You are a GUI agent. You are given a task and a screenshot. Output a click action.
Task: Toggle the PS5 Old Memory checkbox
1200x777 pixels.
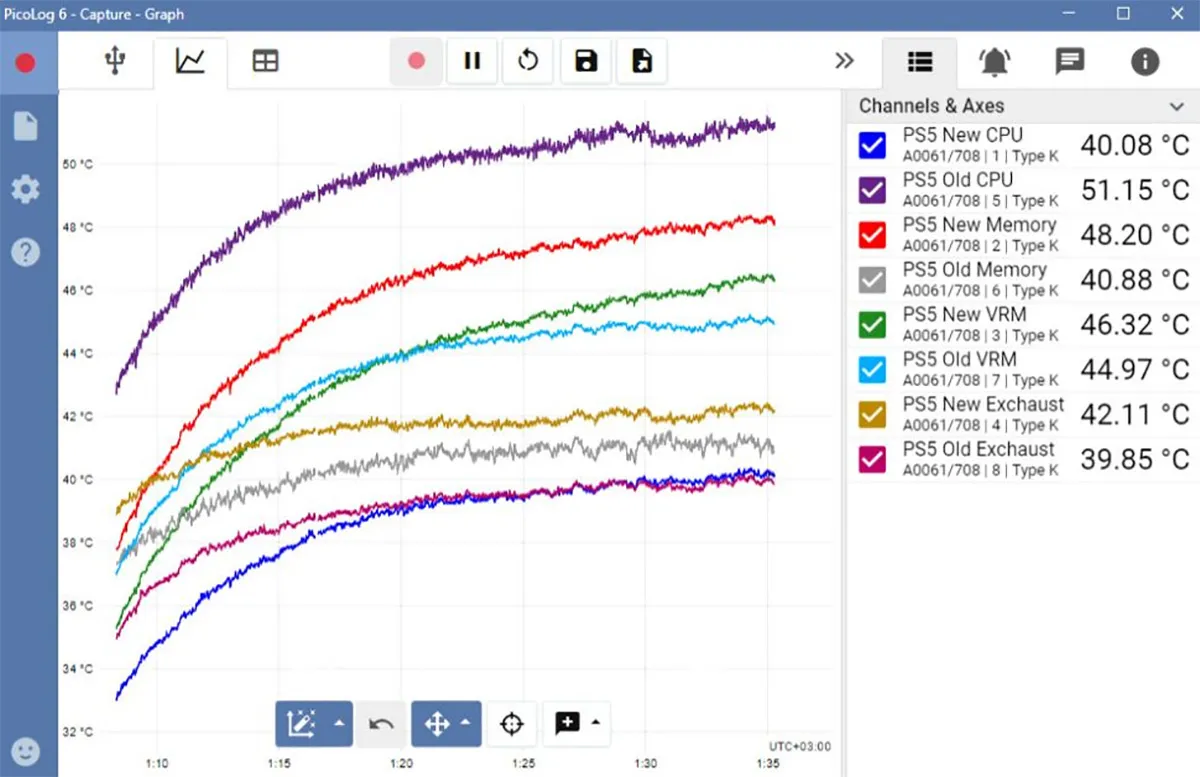click(x=873, y=280)
